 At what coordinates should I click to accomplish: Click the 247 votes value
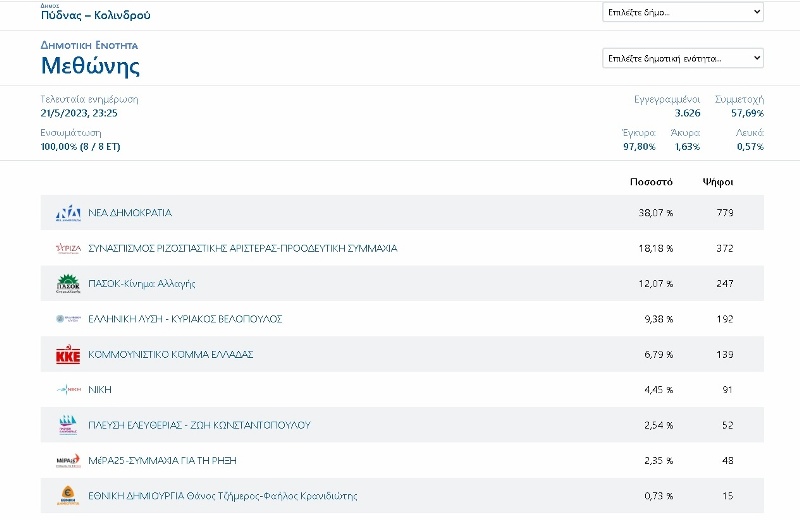tap(725, 284)
